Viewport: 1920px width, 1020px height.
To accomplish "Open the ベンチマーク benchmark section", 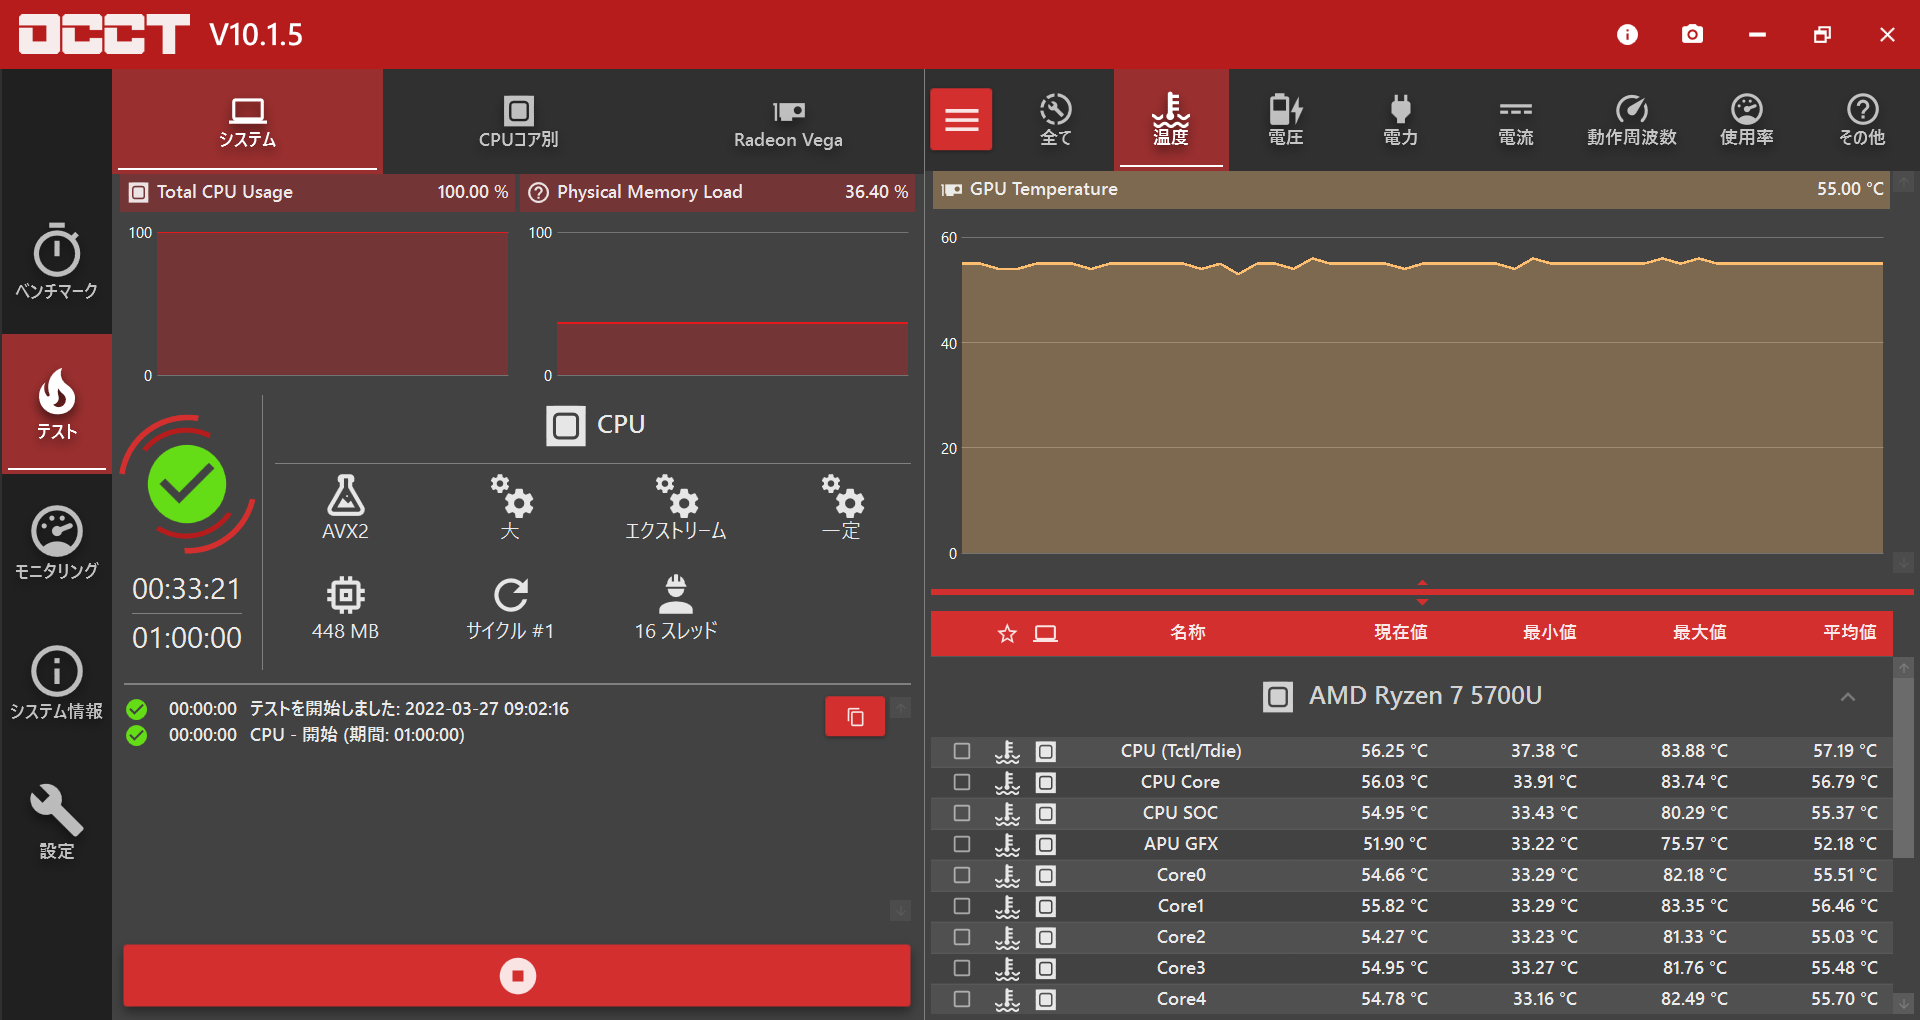I will tap(56, 262).
